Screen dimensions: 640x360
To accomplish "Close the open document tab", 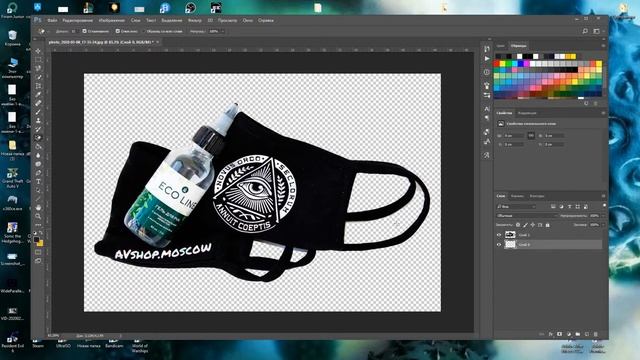I will click(x=158, y=42).
